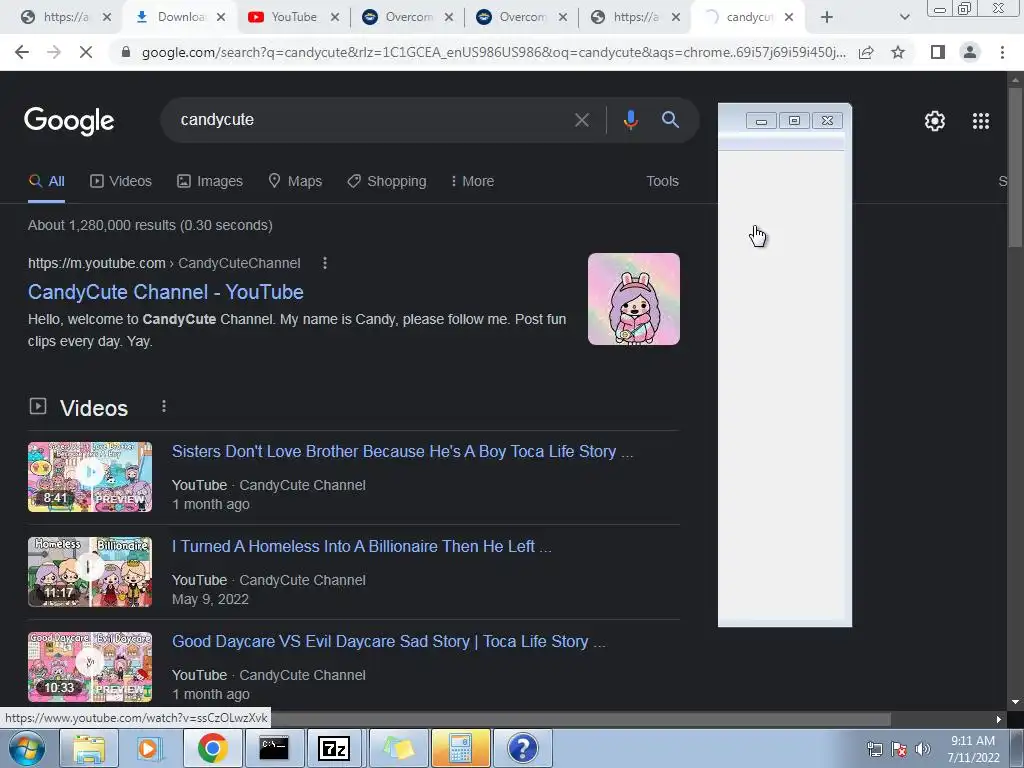The image size is (1024, 768).
Task: Open options for CandyCuteChannel result
Action: click(x=325, y=263)
